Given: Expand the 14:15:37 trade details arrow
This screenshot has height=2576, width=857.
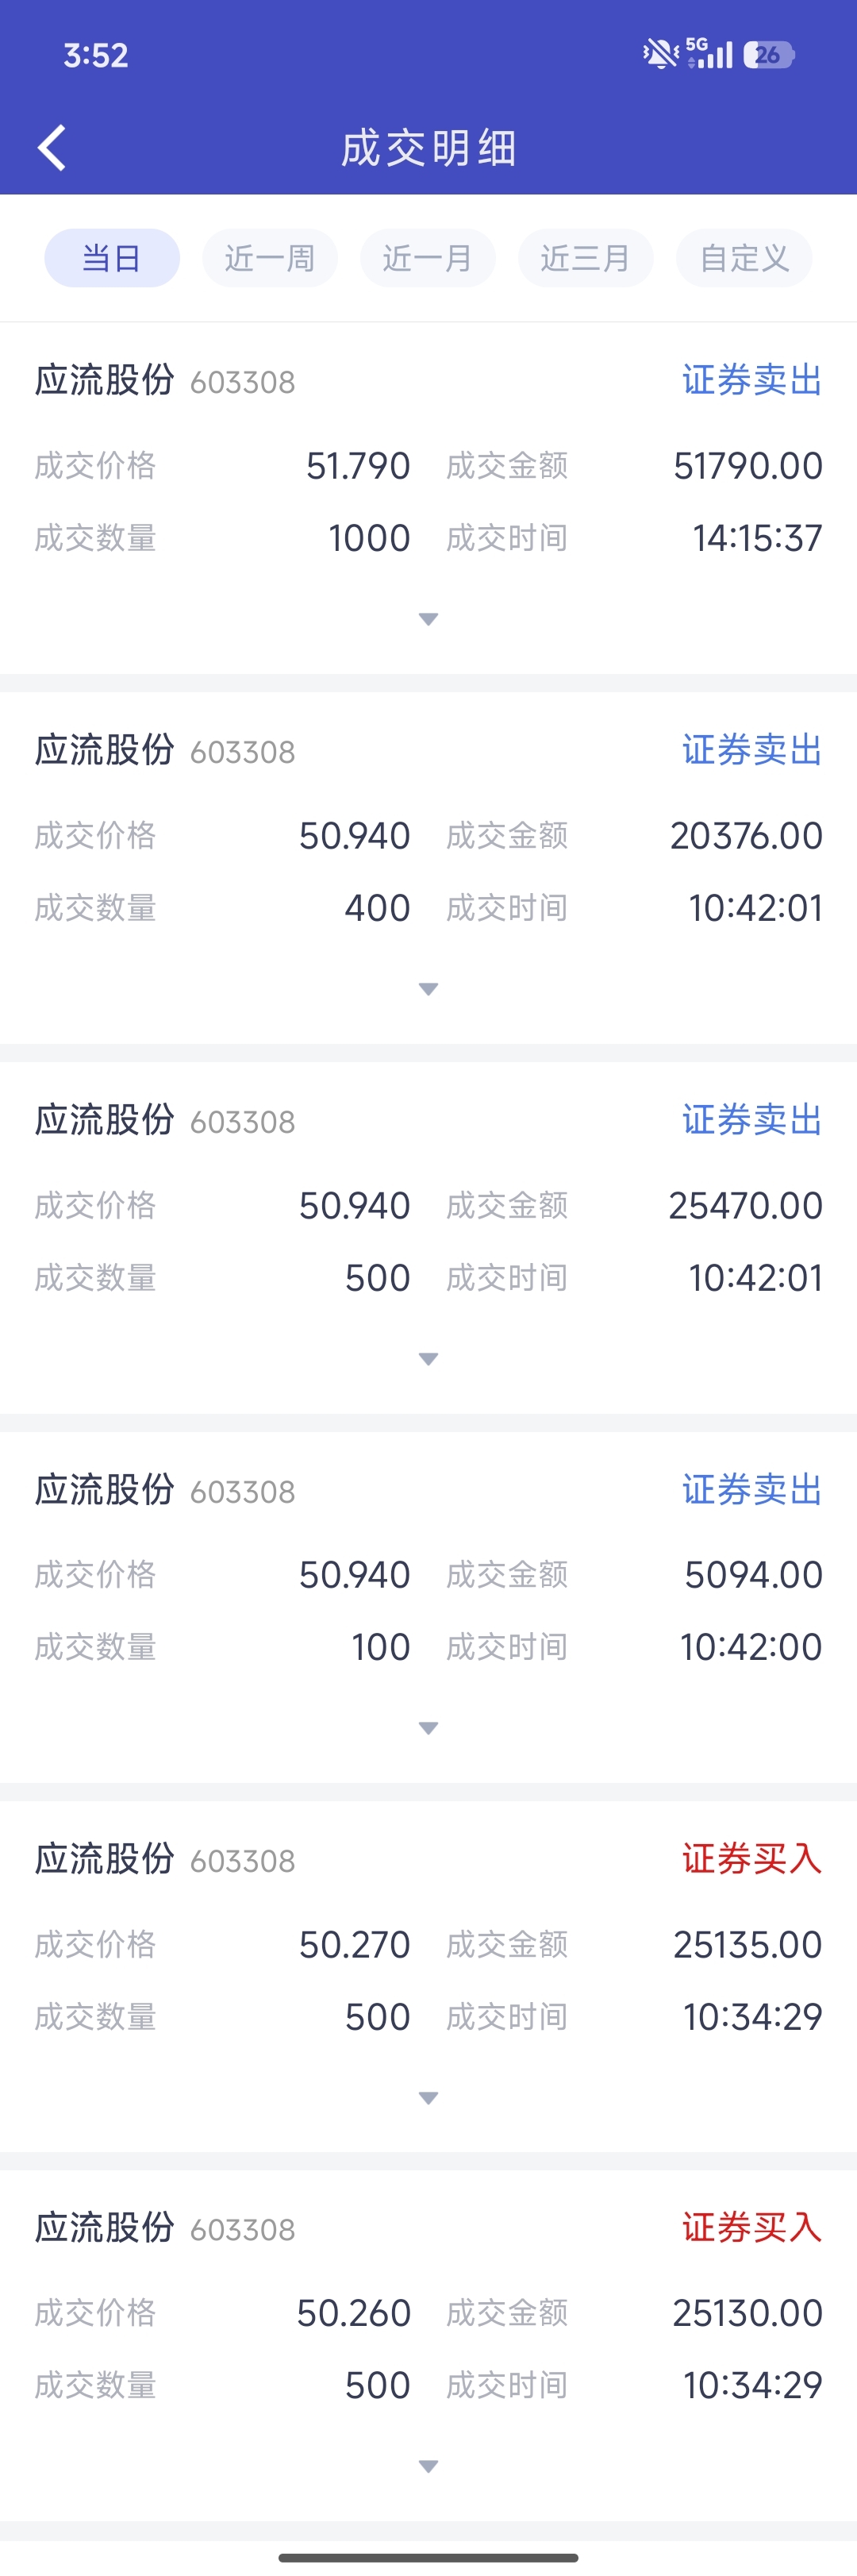Looking at the screenshot, I should [428, 619].
